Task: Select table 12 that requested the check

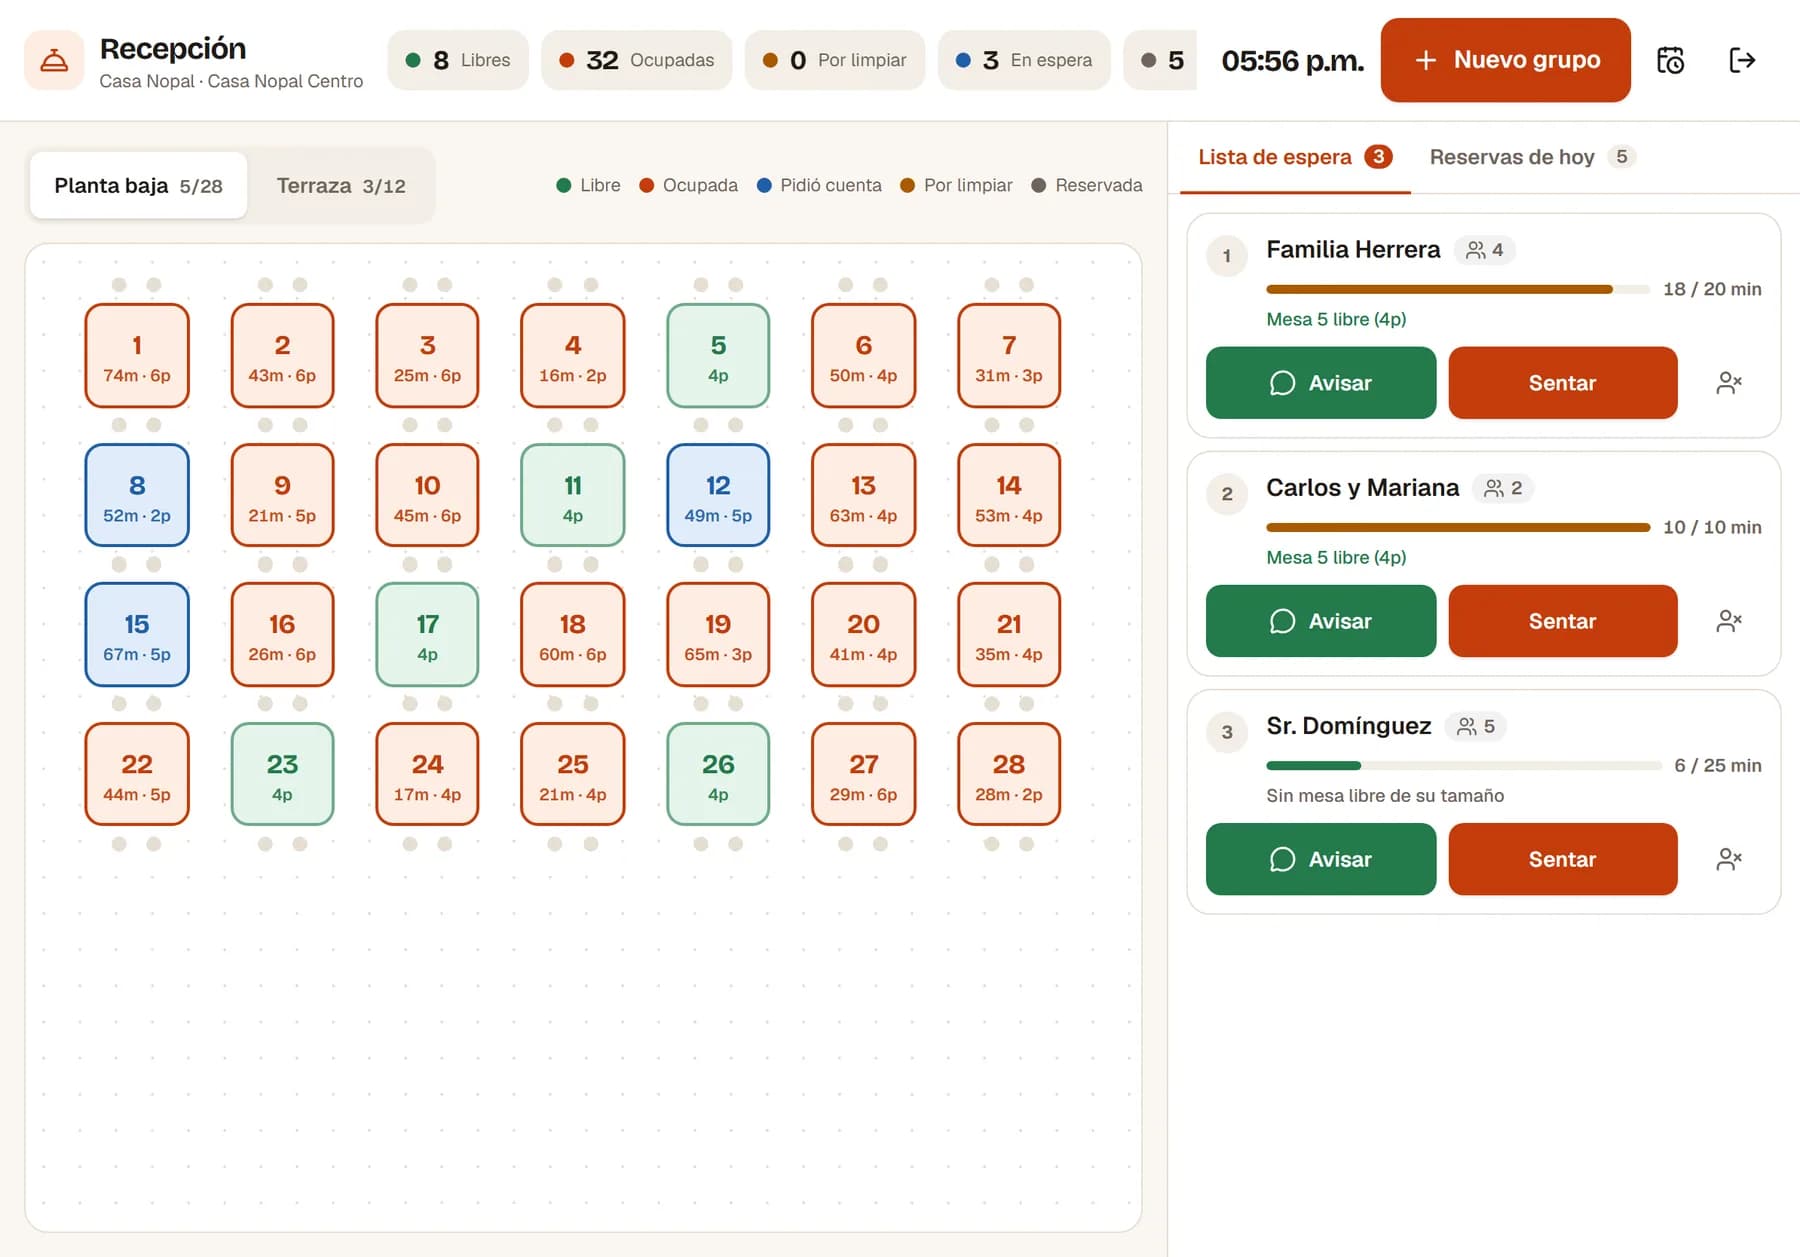Action: point(718,495)
